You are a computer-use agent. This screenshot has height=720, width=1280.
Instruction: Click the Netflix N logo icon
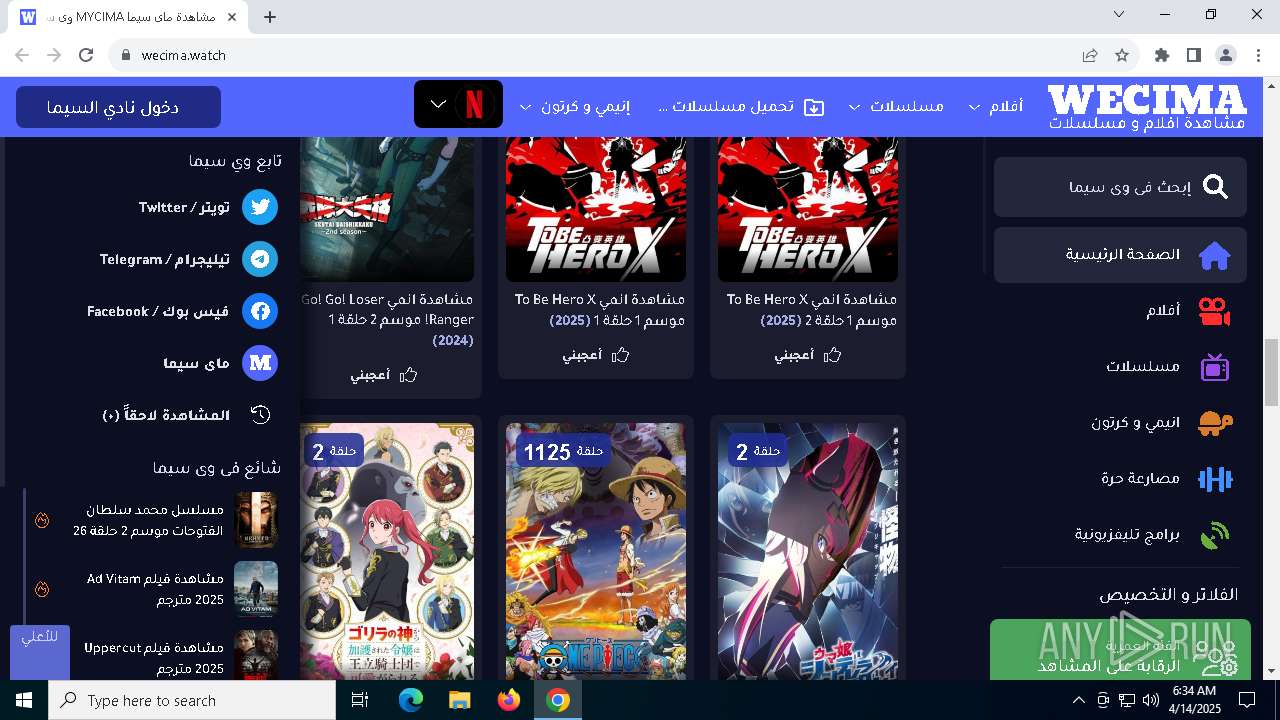click(x=474, y=104)
